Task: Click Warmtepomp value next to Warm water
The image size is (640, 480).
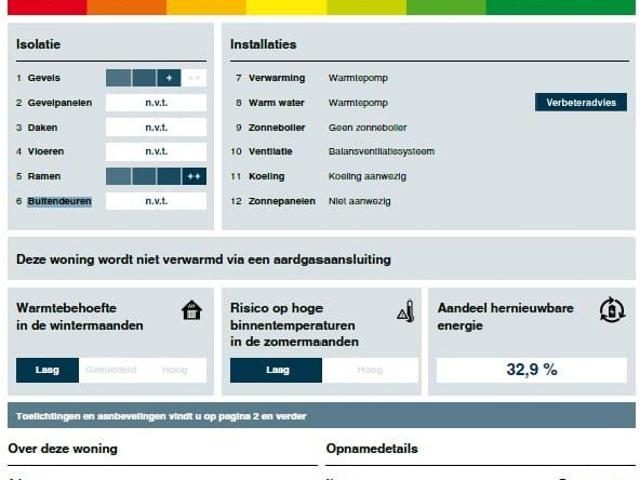Action: (358, 103)
